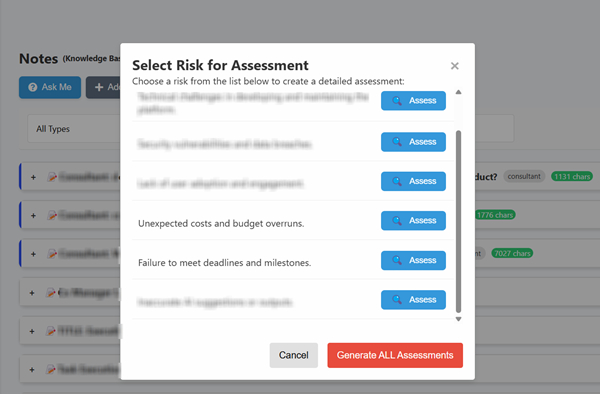The width and height of the screenshot is (600, 394).
Task: Click the scroll down arrow in the risk list
Action: coord(458,319)
